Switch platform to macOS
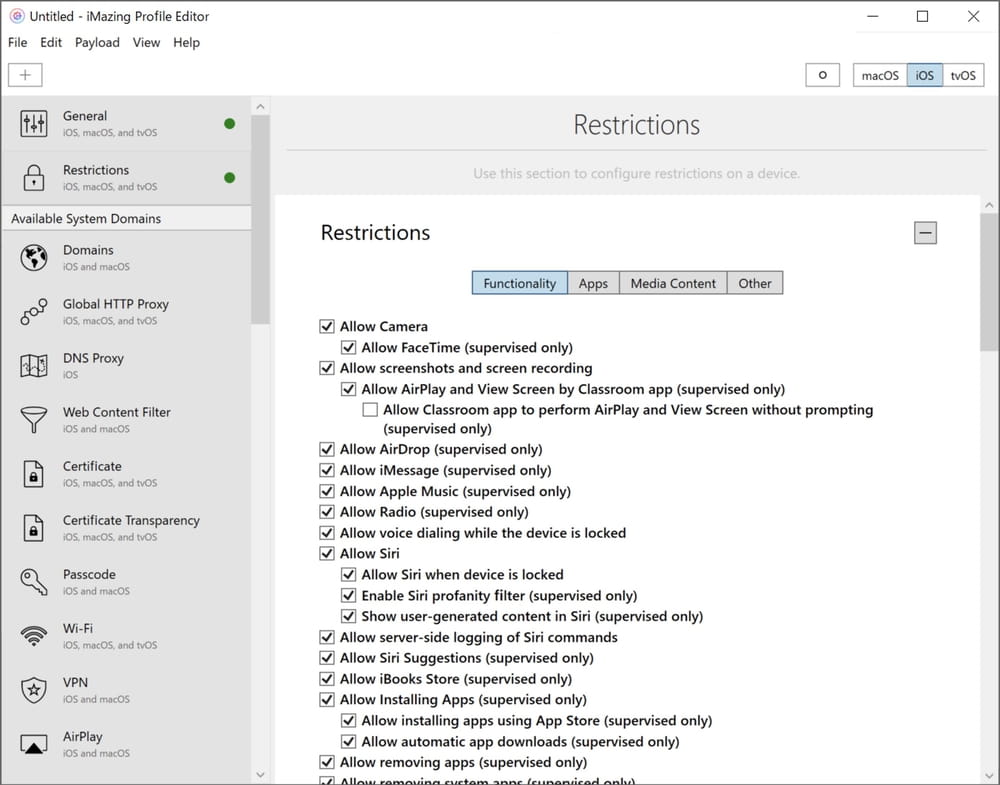1000x785 pixels. pyautogui.click(x=880, y=75)
